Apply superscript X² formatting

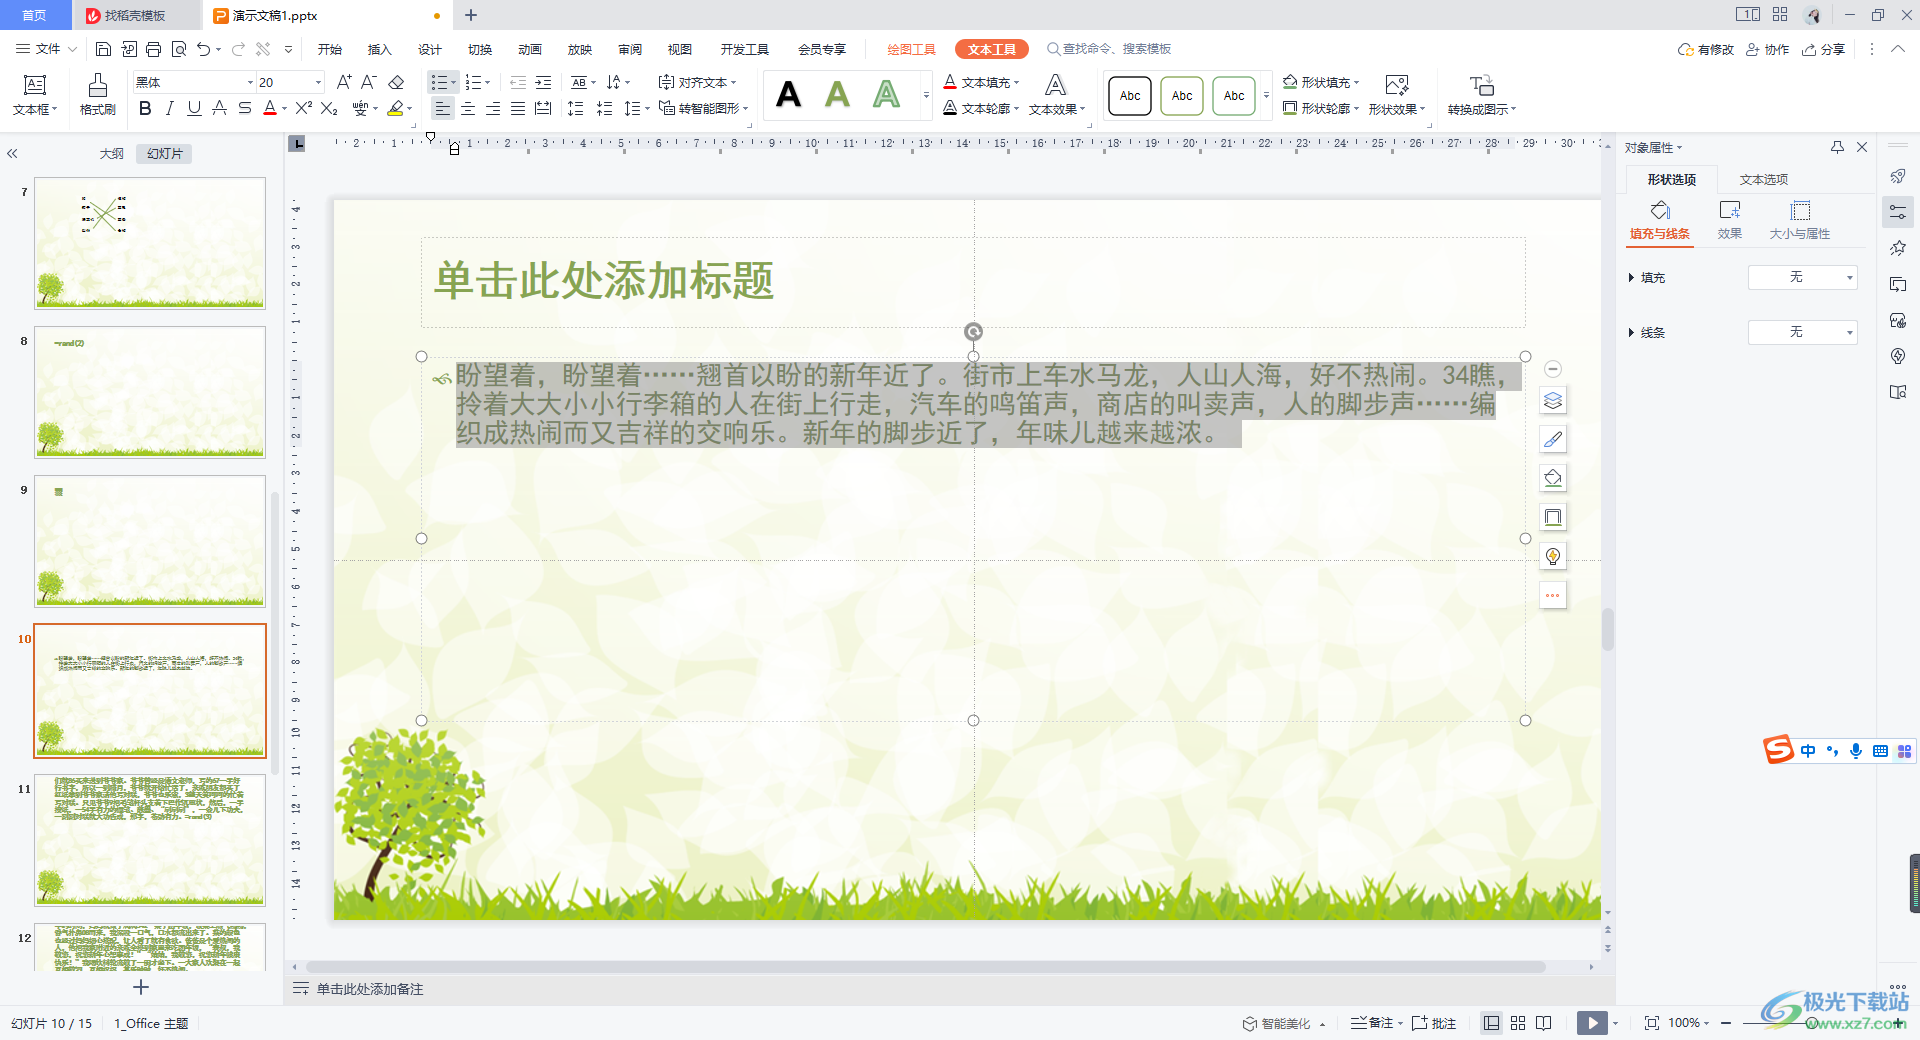click(x=304, y=108)
